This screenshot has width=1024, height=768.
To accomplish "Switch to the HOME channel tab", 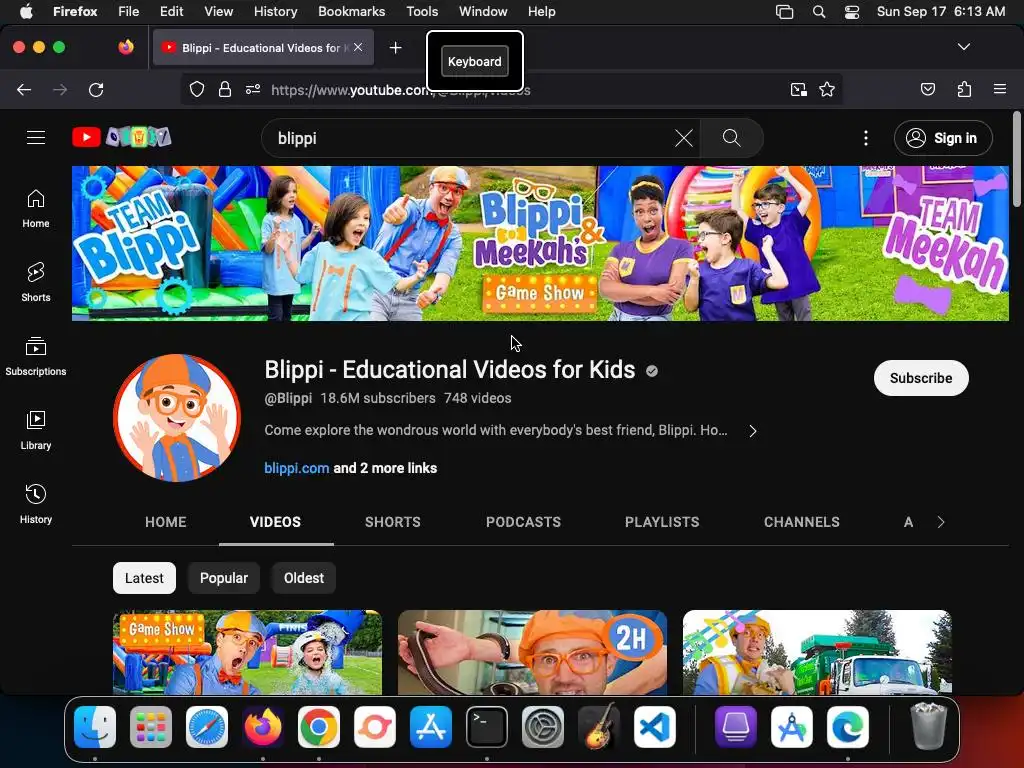I will (166, 522).
